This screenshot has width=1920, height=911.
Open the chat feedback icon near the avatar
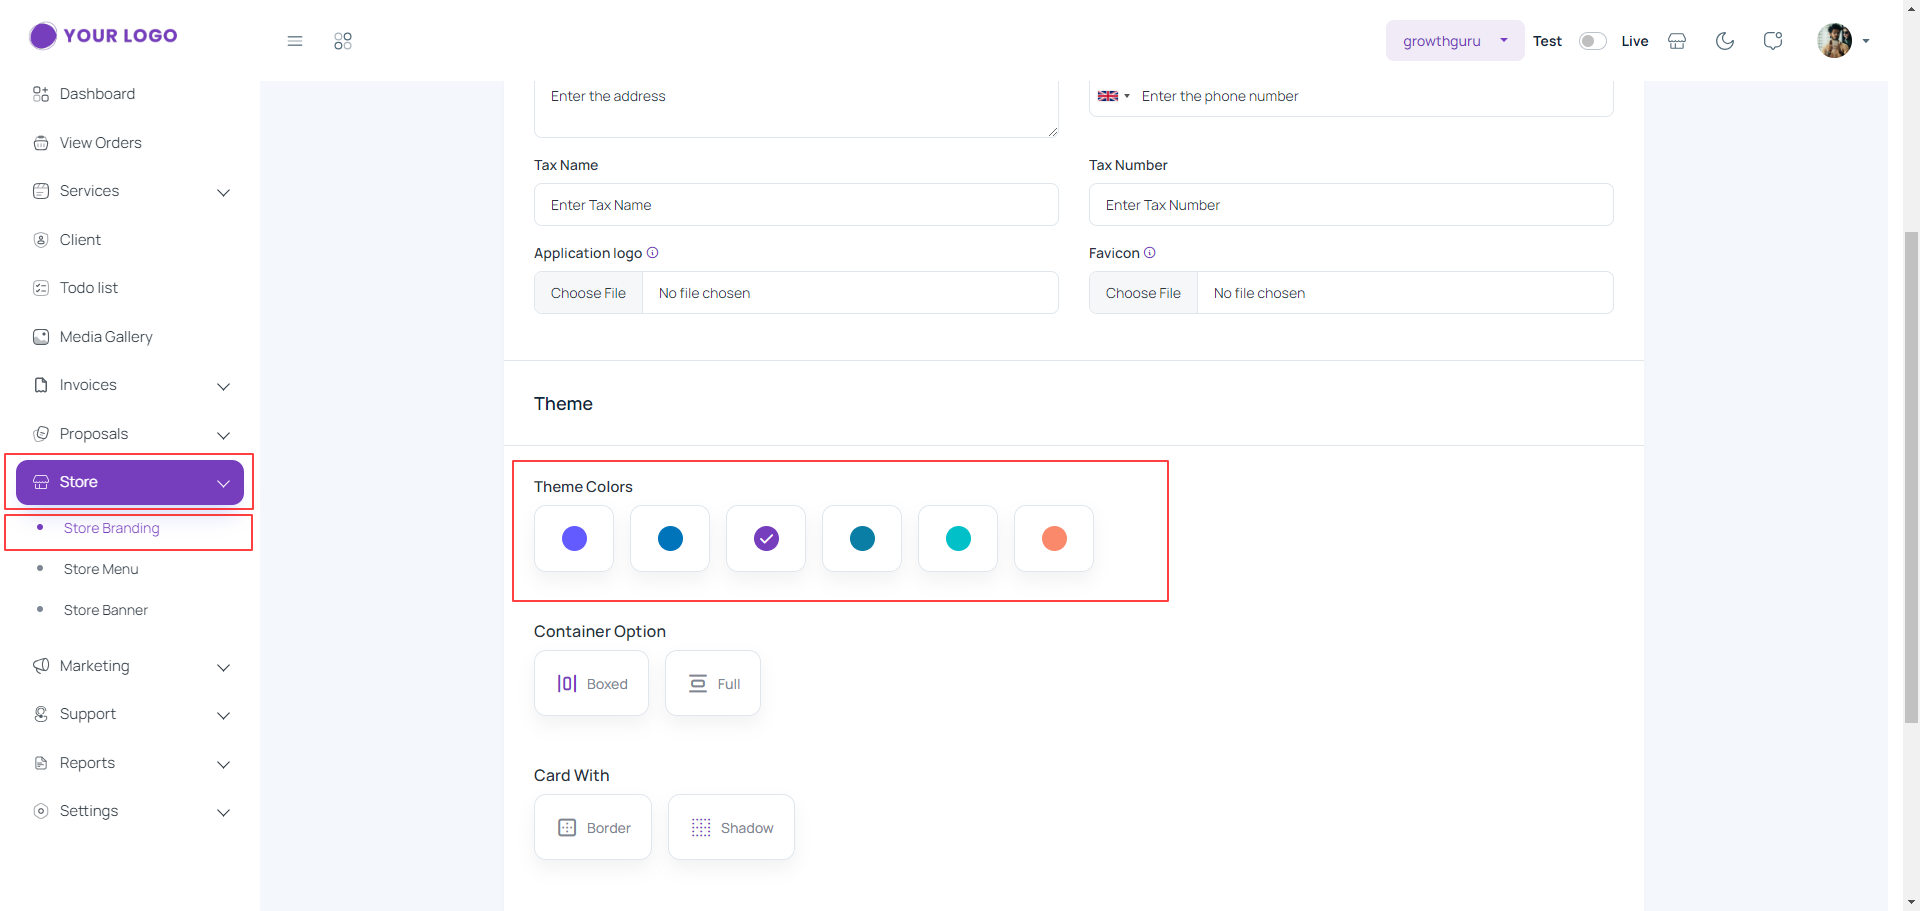coord(1774,41)
